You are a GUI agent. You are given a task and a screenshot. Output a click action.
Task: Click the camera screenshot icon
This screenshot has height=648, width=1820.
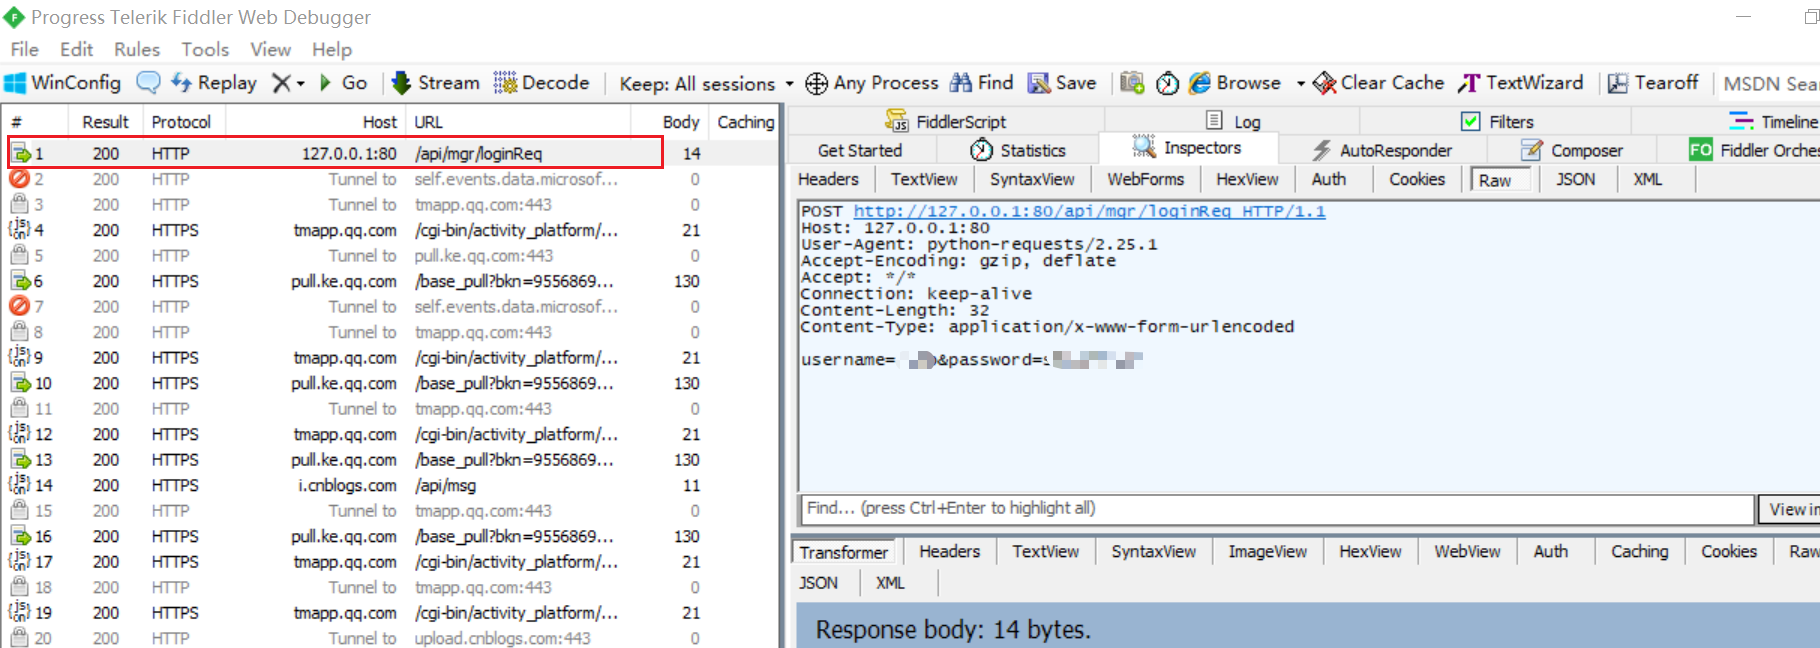pyautogui.click(x=1132, y=83)
